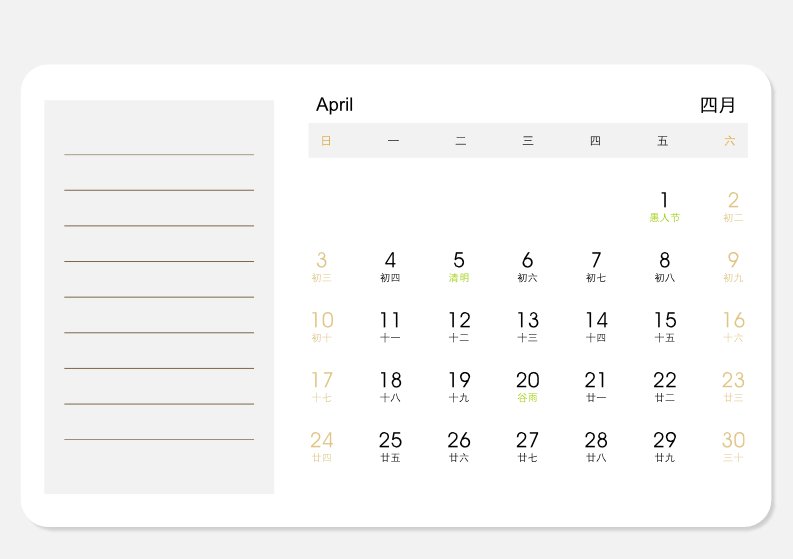Select Sunday April 24 date

tap(322, 447)
